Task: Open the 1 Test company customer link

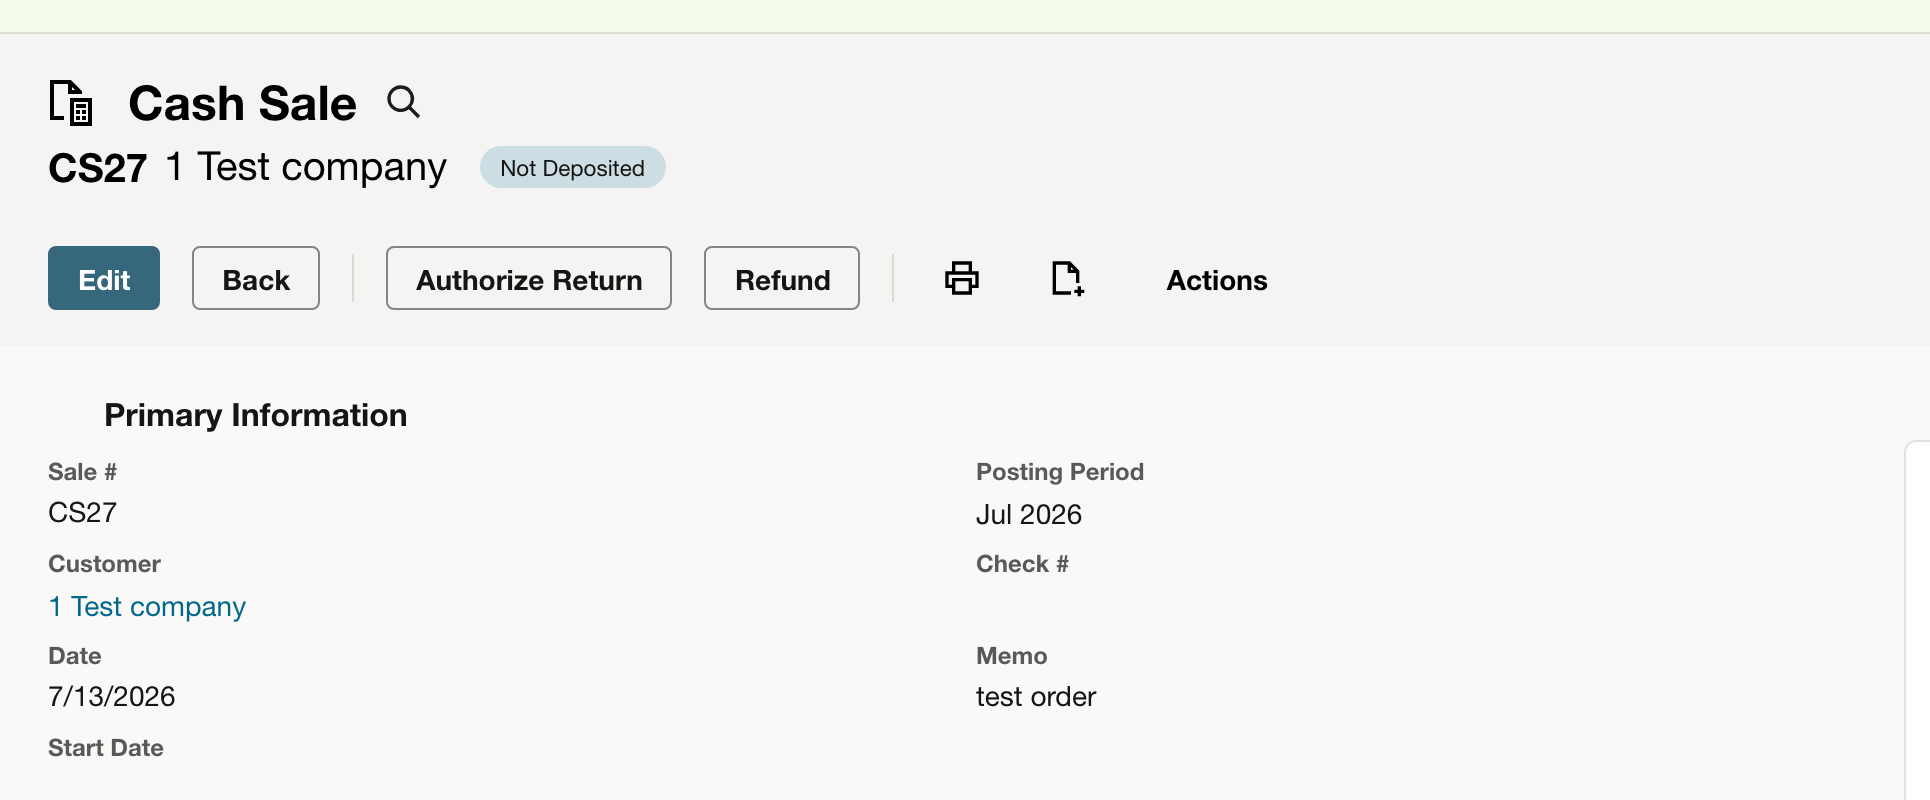Action: pos(147,607)
